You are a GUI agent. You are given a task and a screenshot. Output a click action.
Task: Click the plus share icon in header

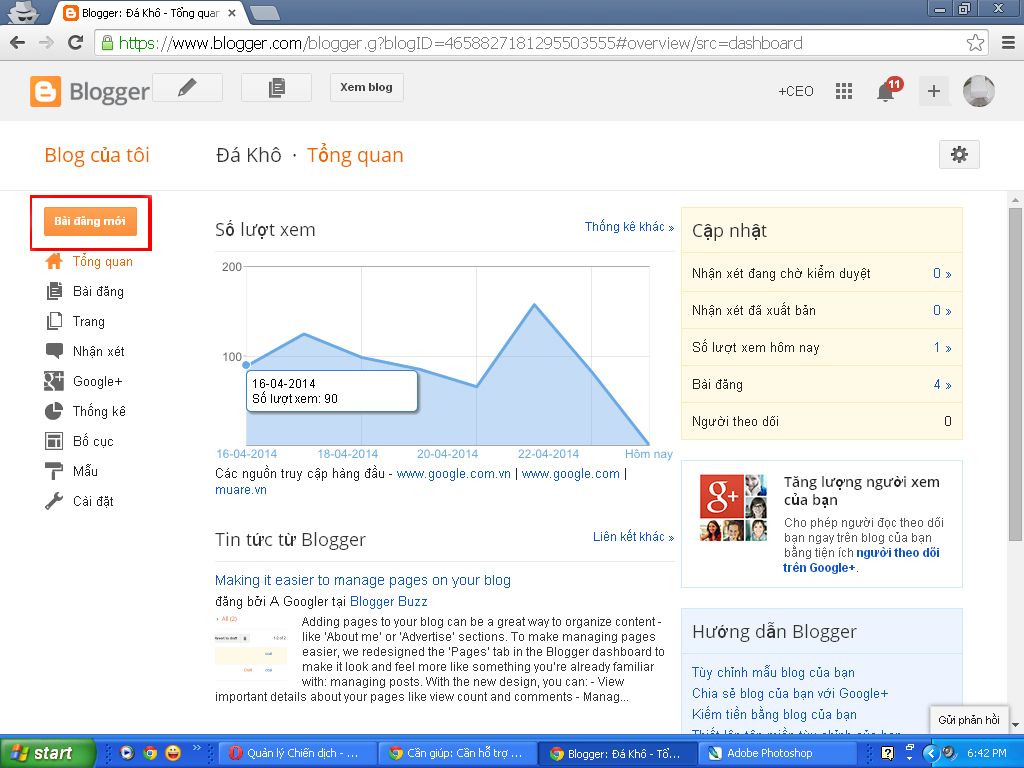pos(933,91)
